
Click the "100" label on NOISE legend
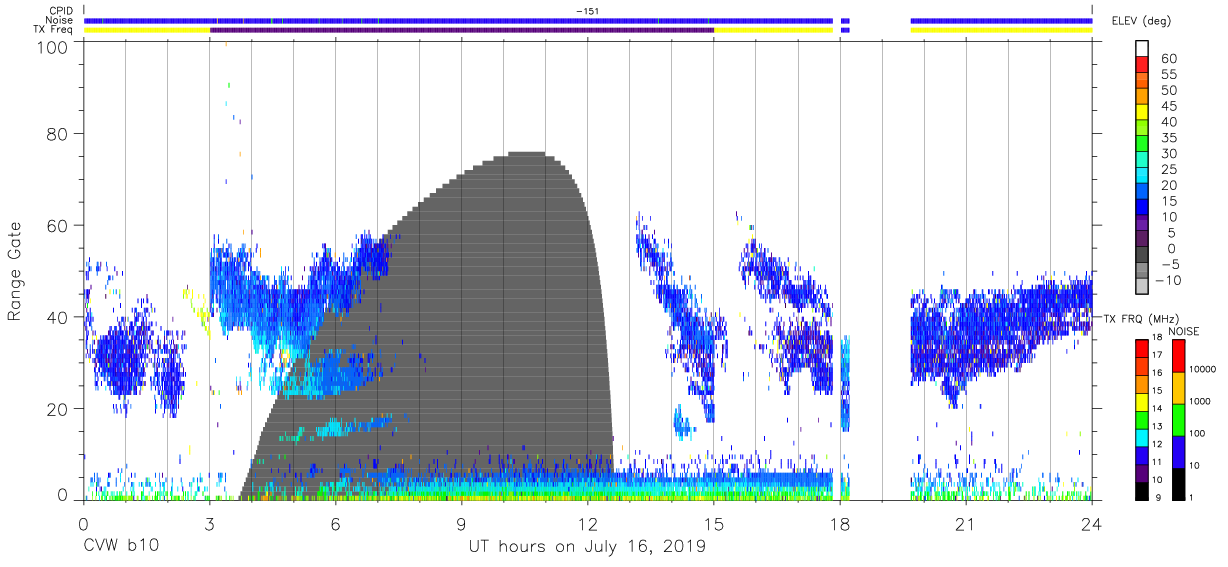(1197, 434)
